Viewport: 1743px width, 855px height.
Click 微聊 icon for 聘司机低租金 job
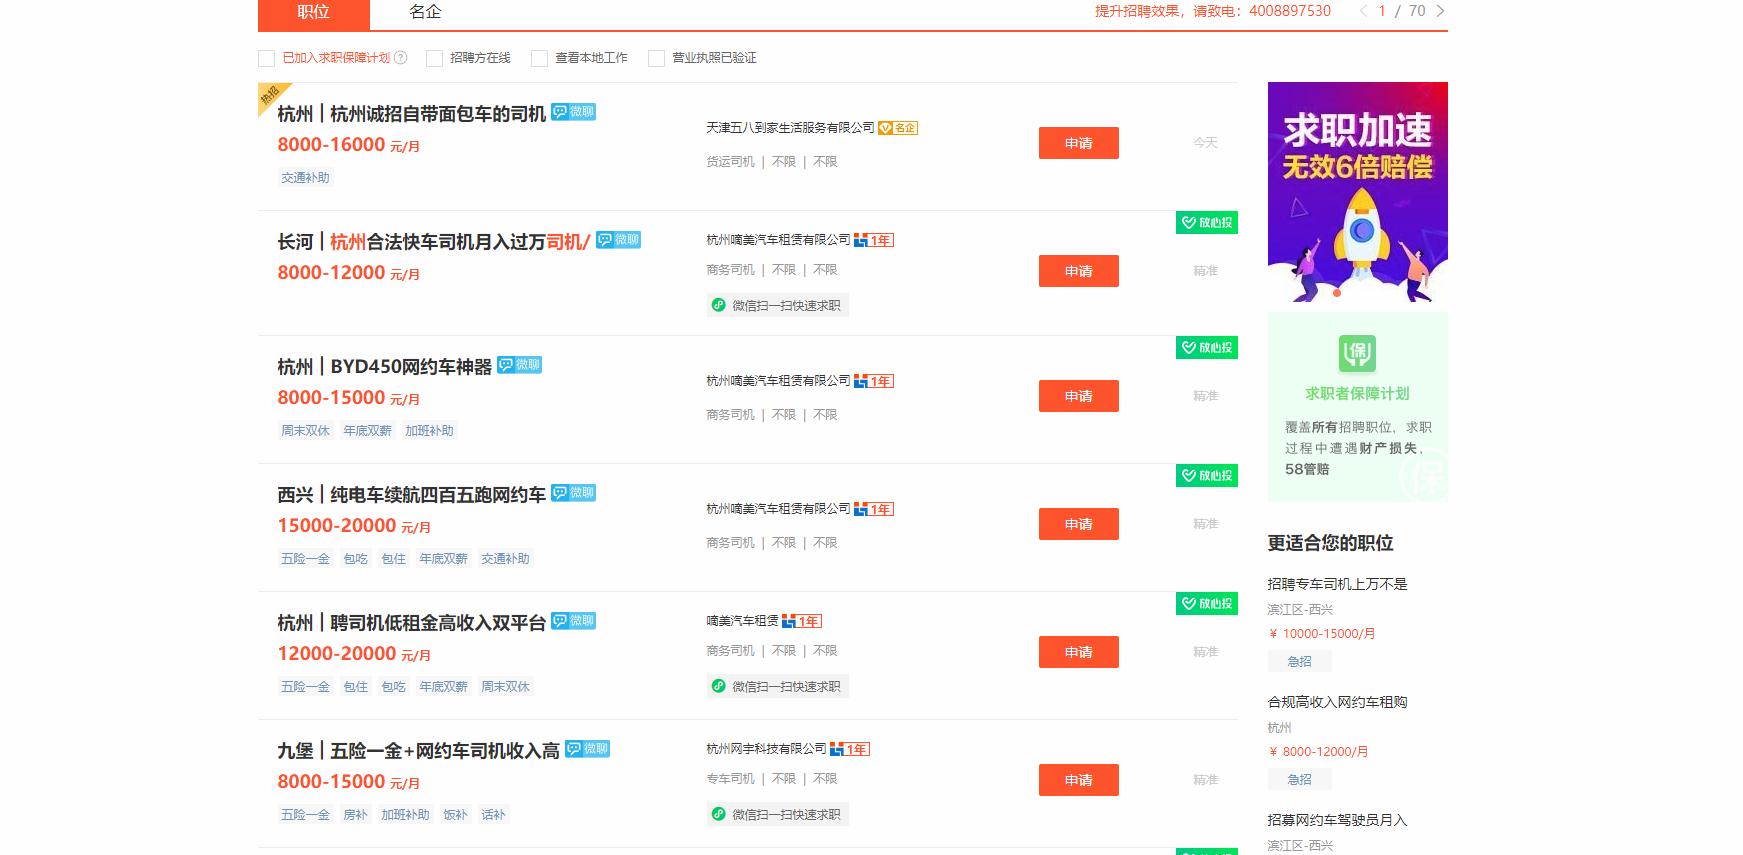coord(574,621)
